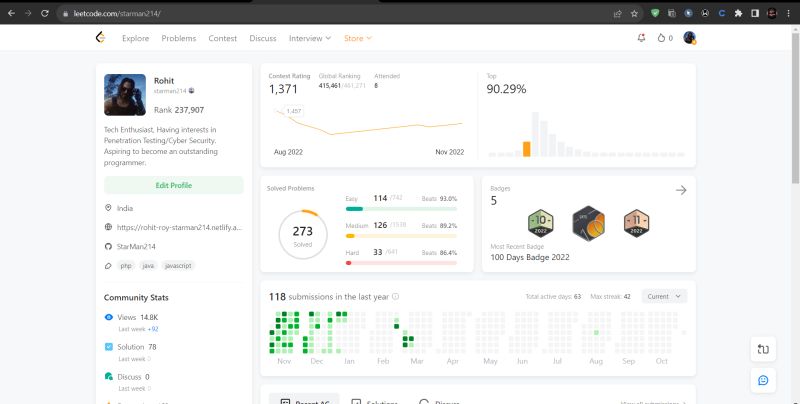Open Explore in the navigation bar
Viewport: 800px width, 404px height.
(x=135, y=38)
